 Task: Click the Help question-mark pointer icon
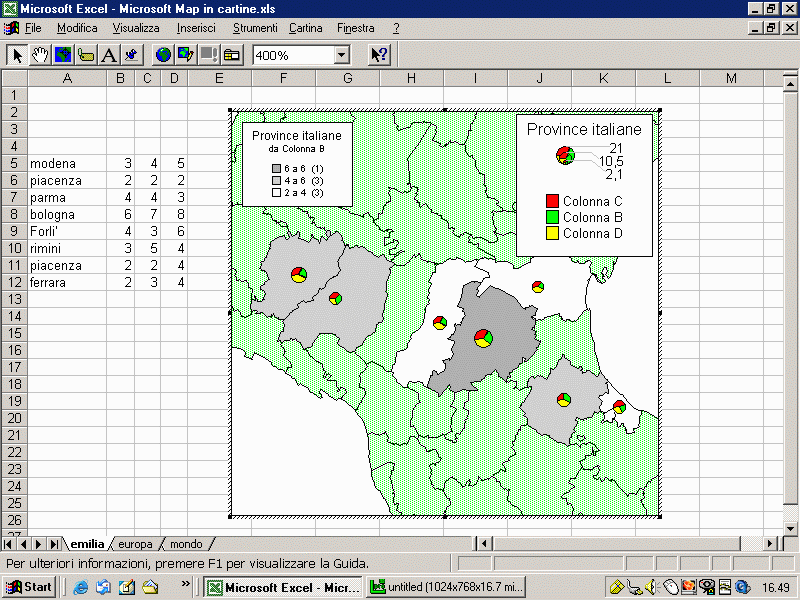click(379, 55)
